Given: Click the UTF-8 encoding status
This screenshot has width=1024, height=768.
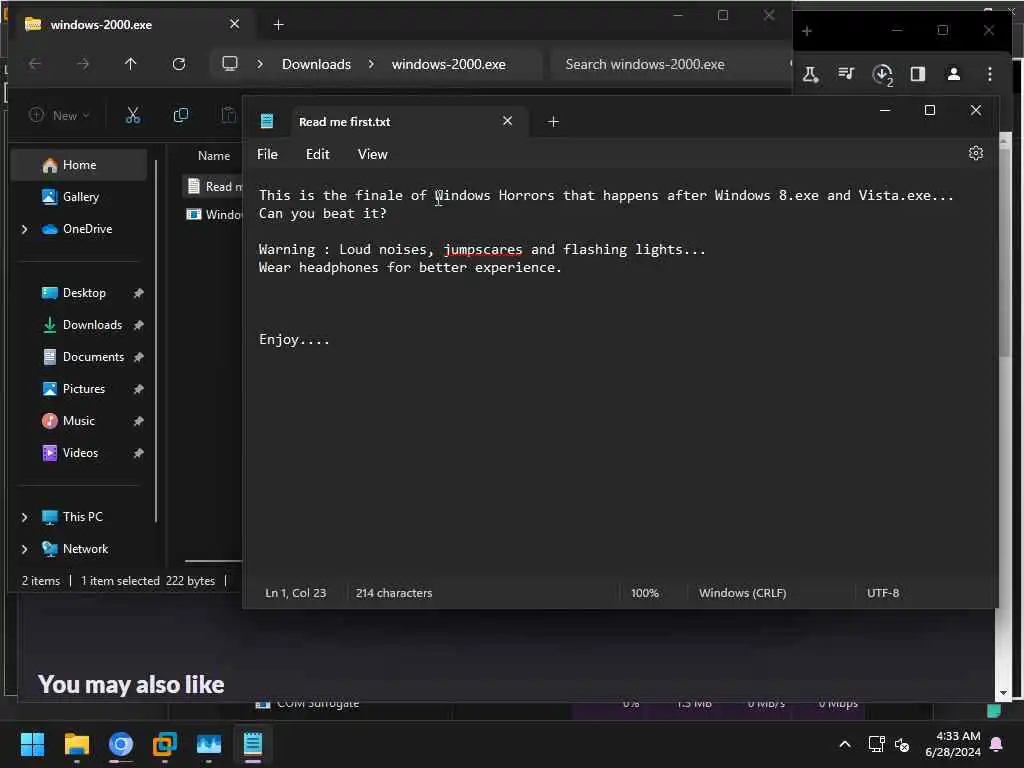Looking at the screenshot, I should (883, 593).
